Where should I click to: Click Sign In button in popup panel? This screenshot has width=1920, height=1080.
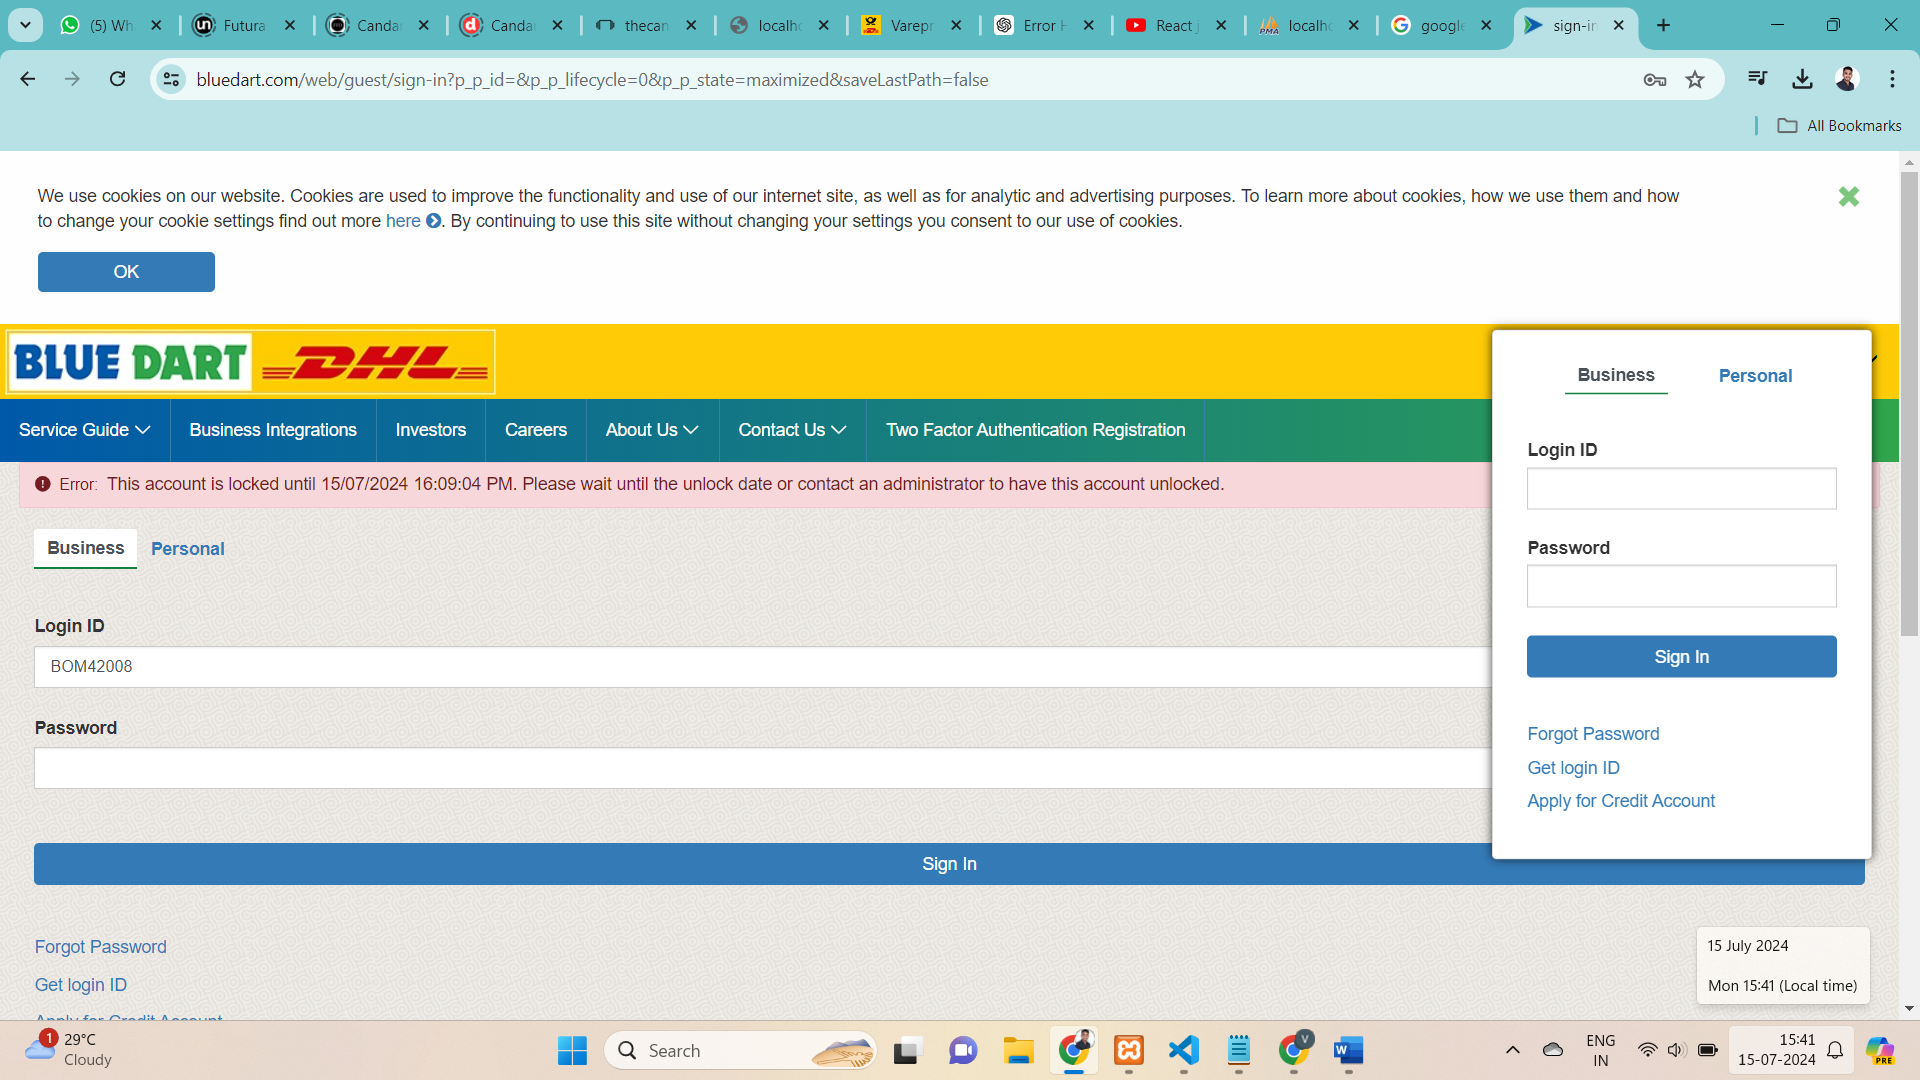point(1681,657)
